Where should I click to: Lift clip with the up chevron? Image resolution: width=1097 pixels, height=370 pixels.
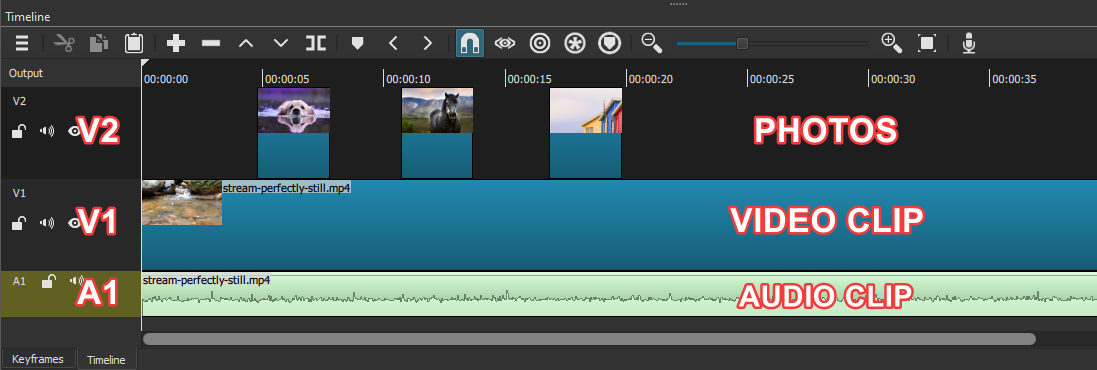click(246, 43)
